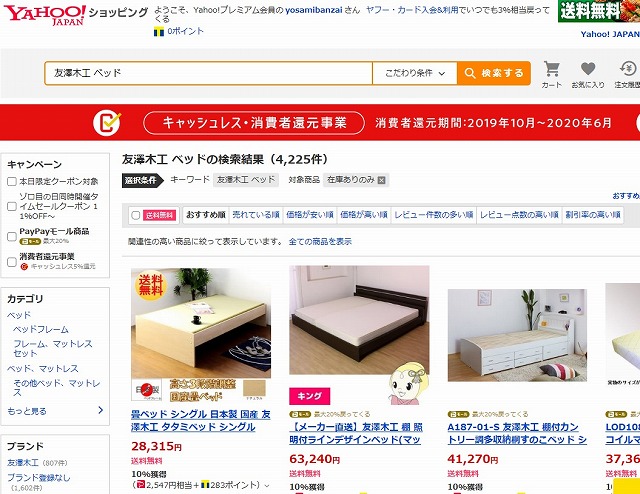
Task: Tick the 消費者還元事業 checkbox
Action: (x=12, y=262)
